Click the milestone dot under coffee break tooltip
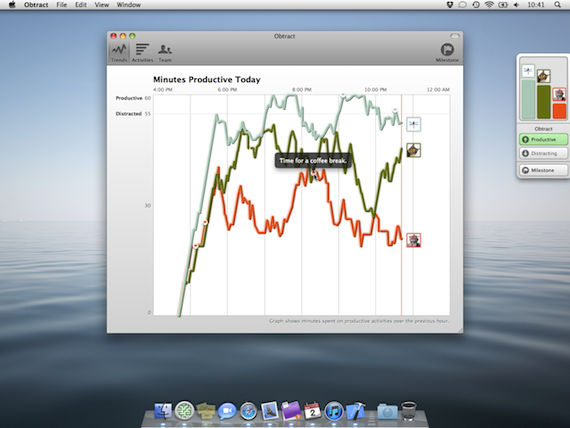The width and height of the screenshot is (570, 428). (314, 173)
